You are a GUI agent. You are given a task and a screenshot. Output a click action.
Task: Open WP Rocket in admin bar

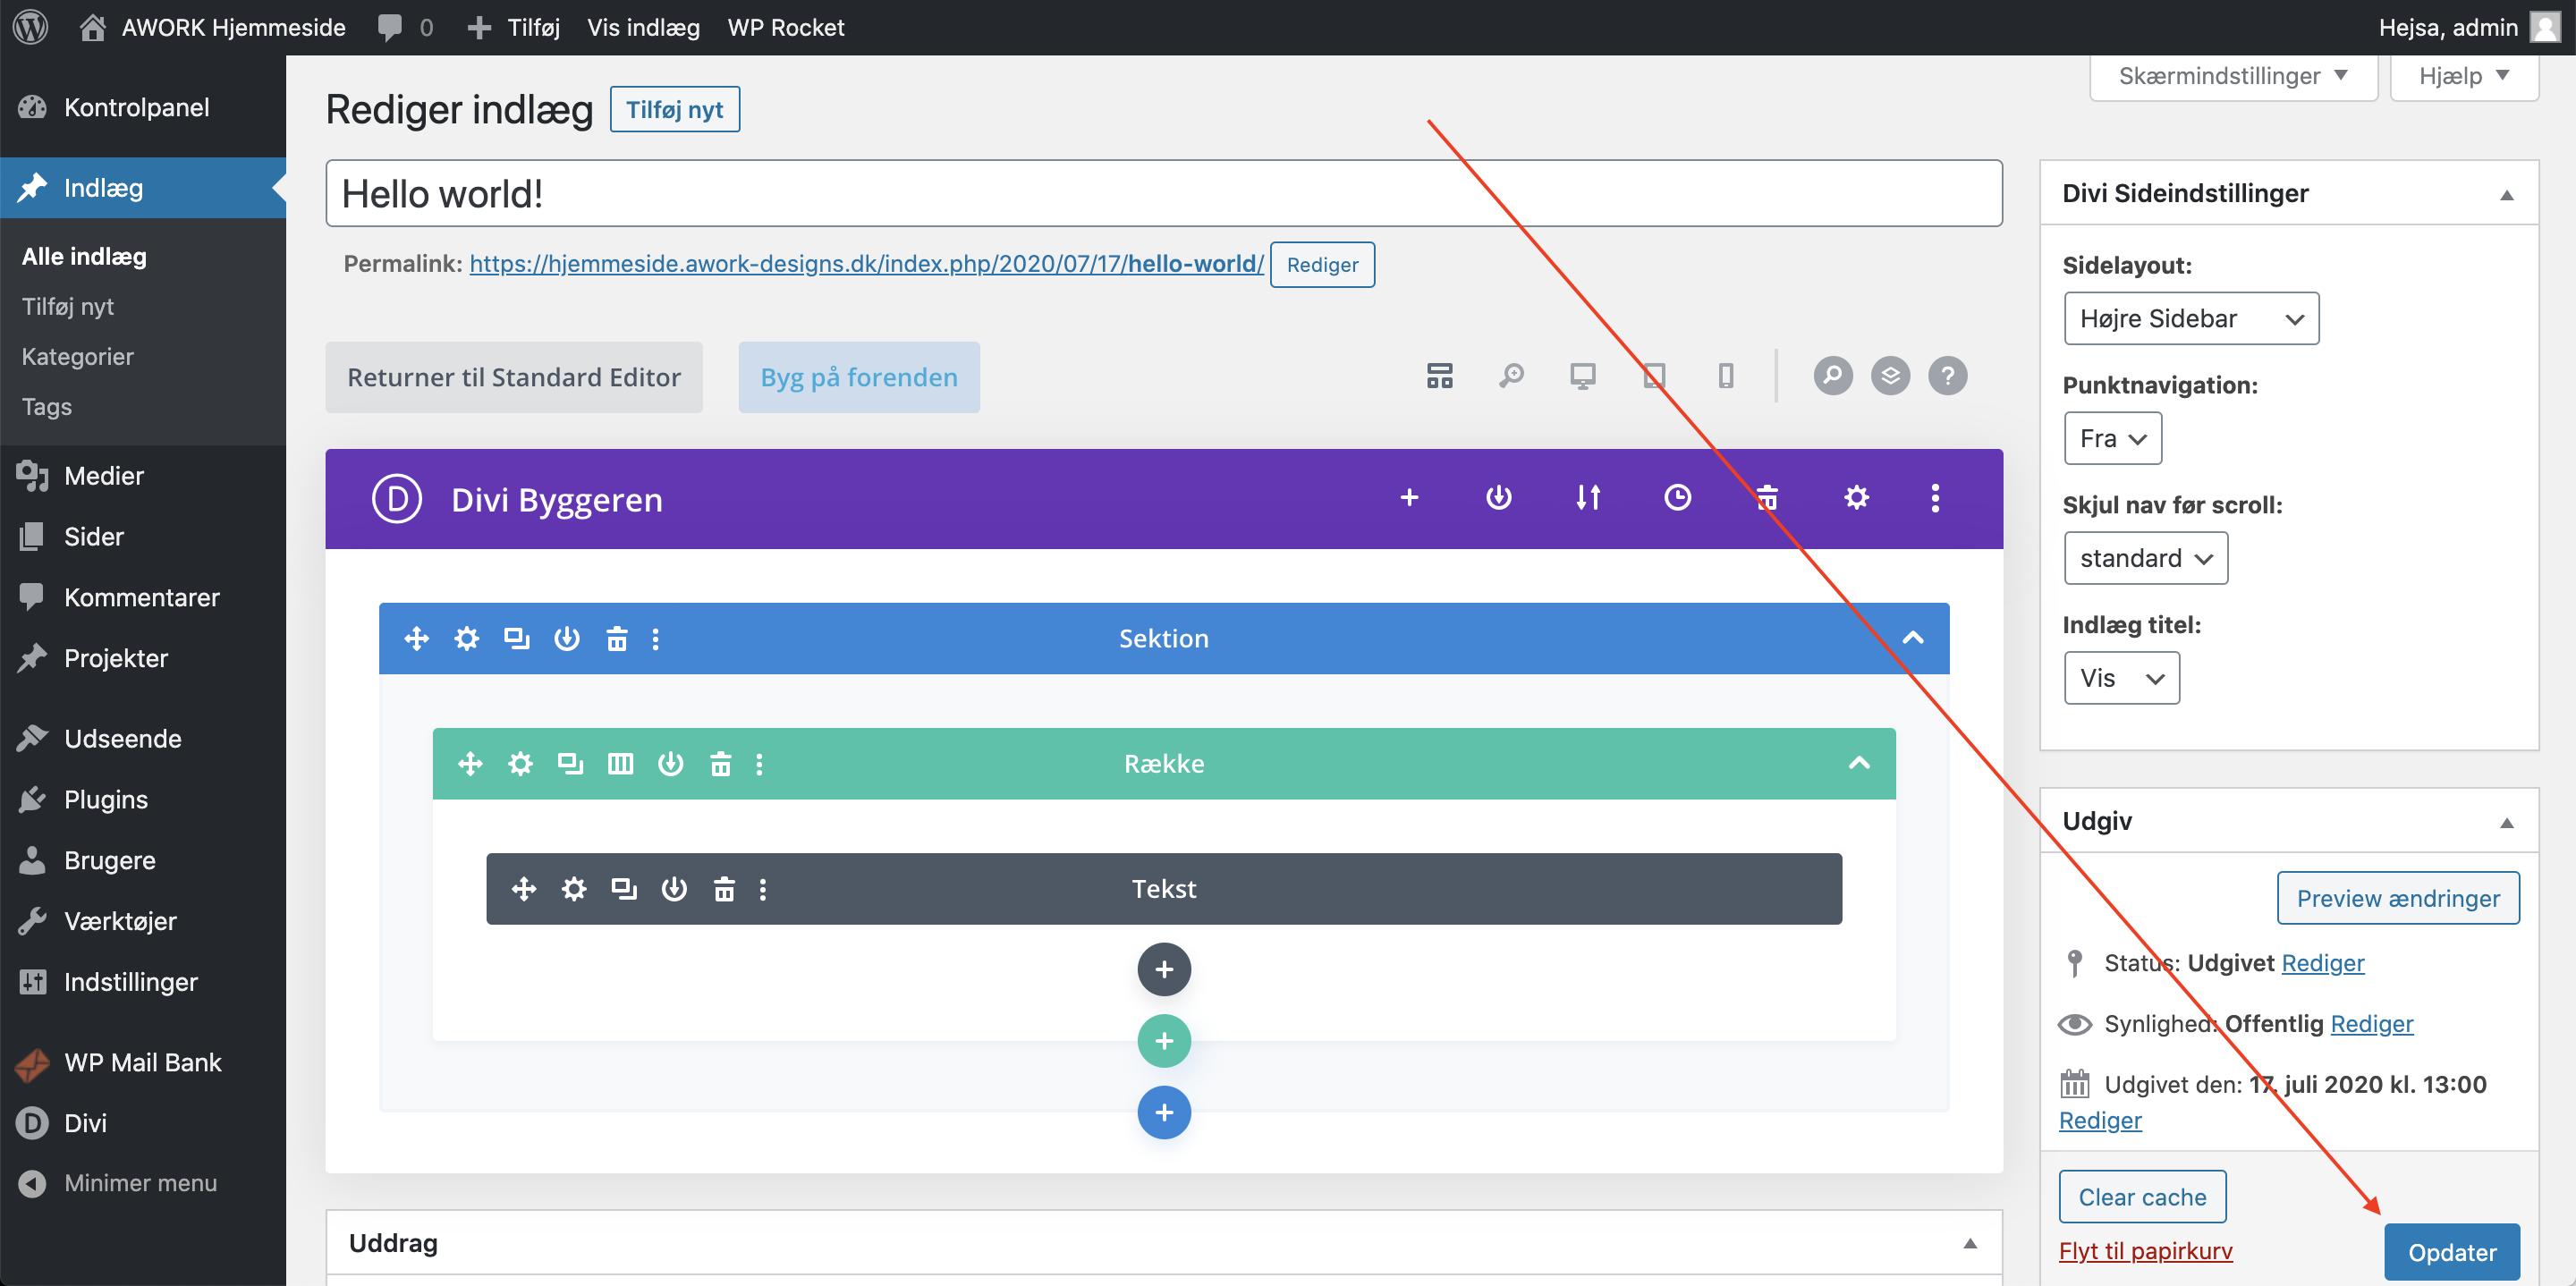pyautogui.click(x=786, y=27)
